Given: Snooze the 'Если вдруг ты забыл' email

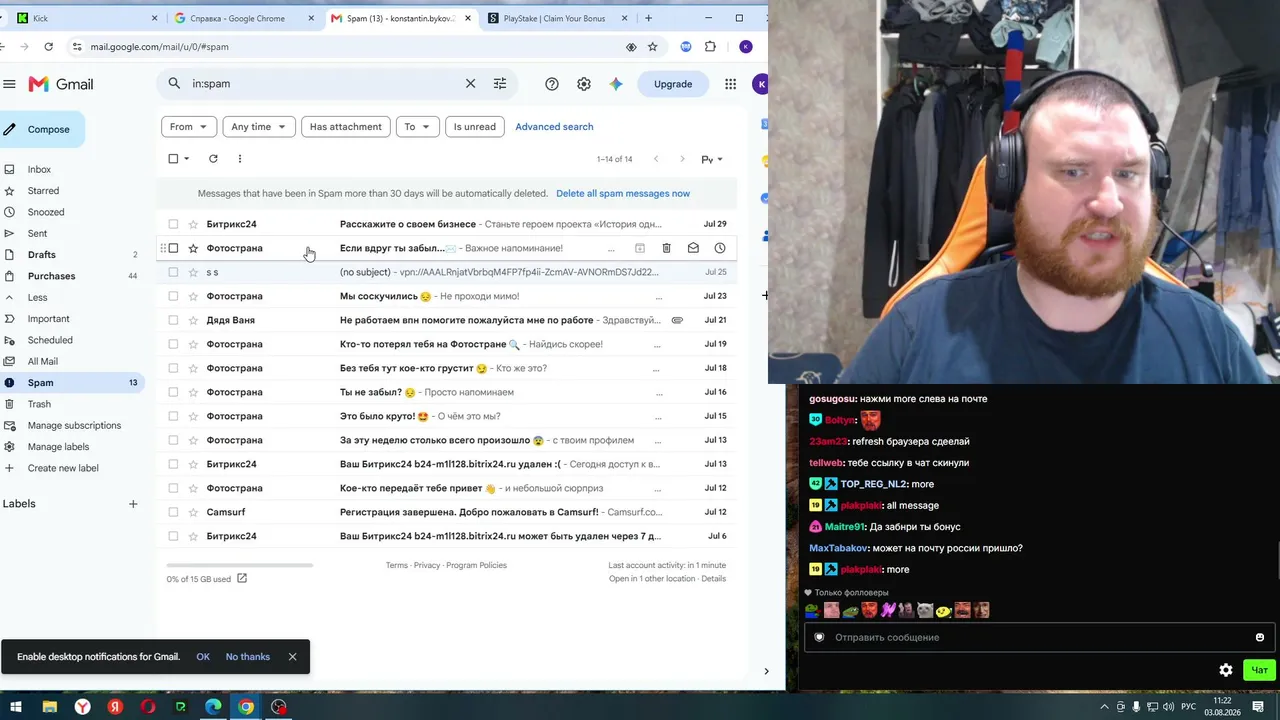Looking at the screenshot, I should (x=719, y=248).
